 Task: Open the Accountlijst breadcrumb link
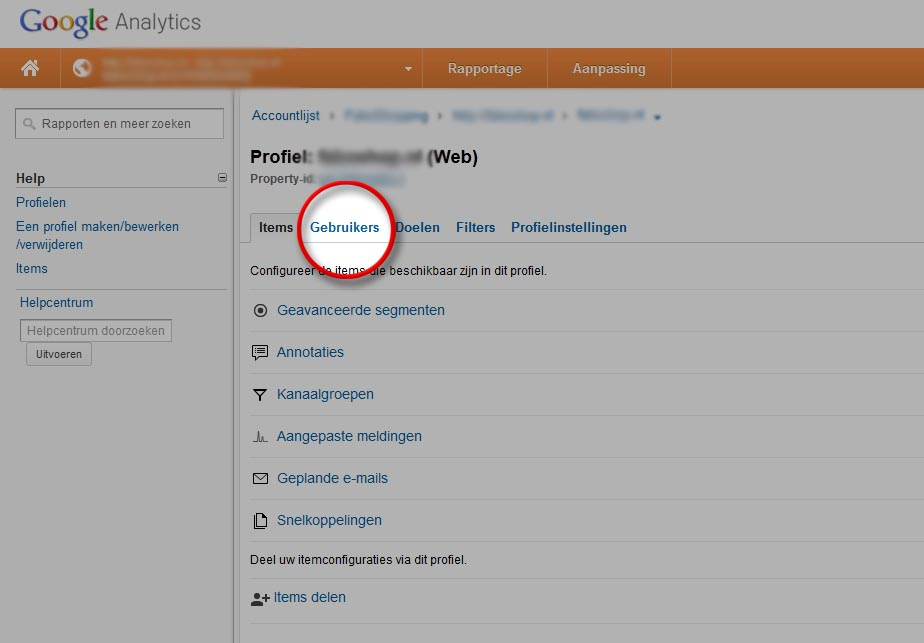pos(285,116)
